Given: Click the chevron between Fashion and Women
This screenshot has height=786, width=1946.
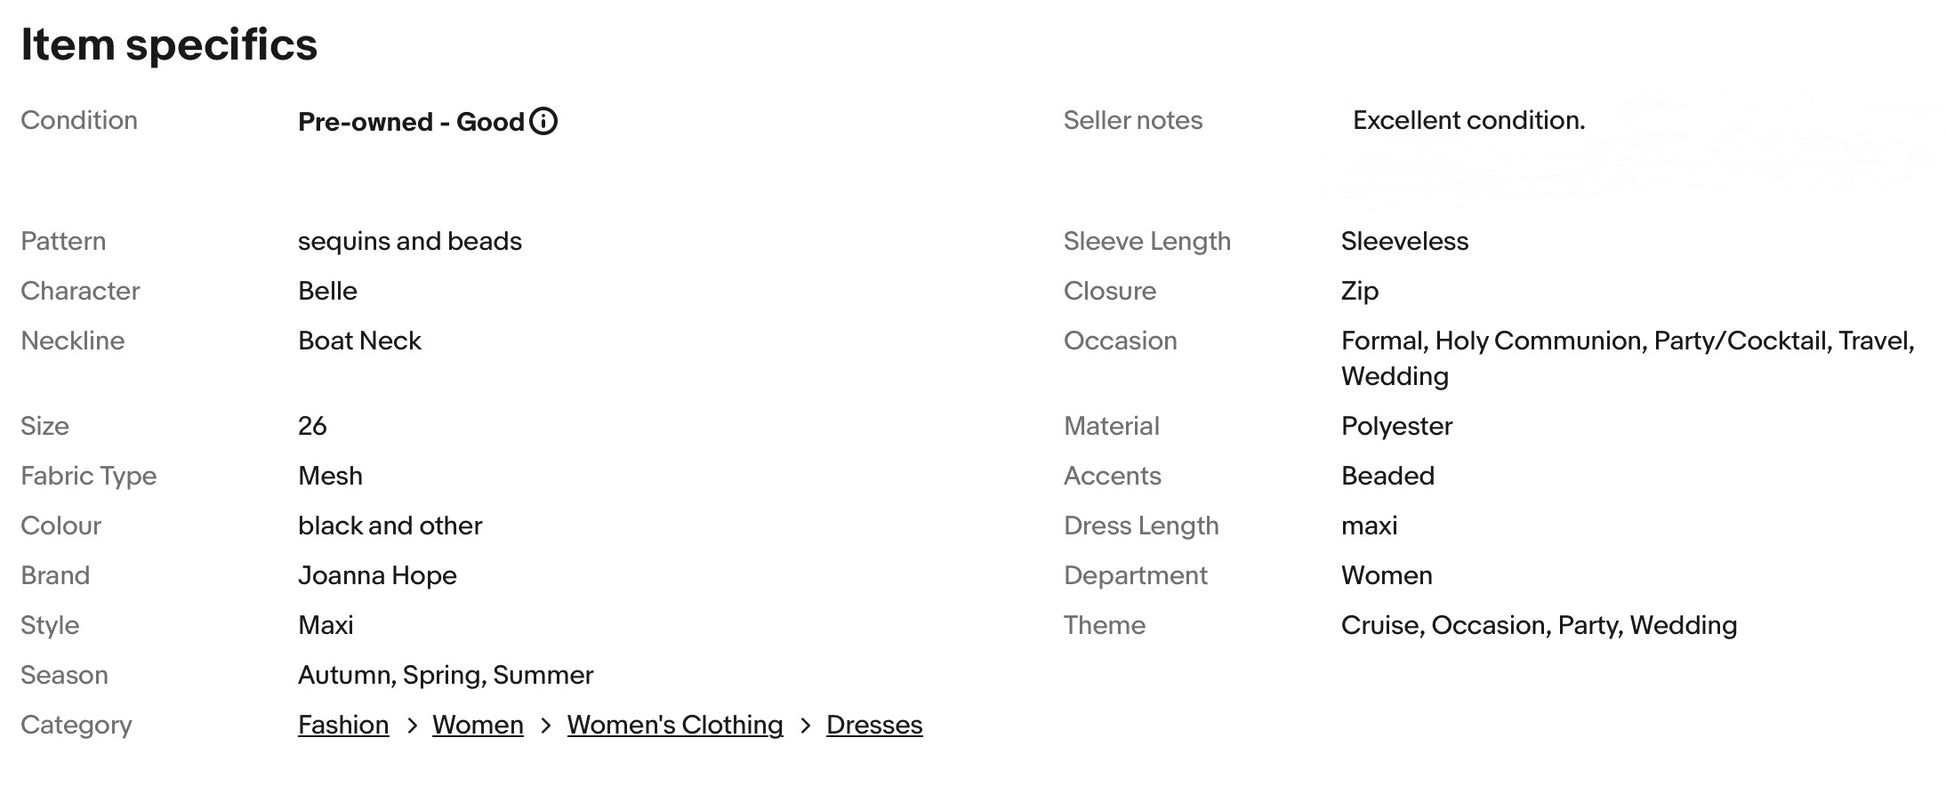Looking at the screenshot, I should 411,726.
